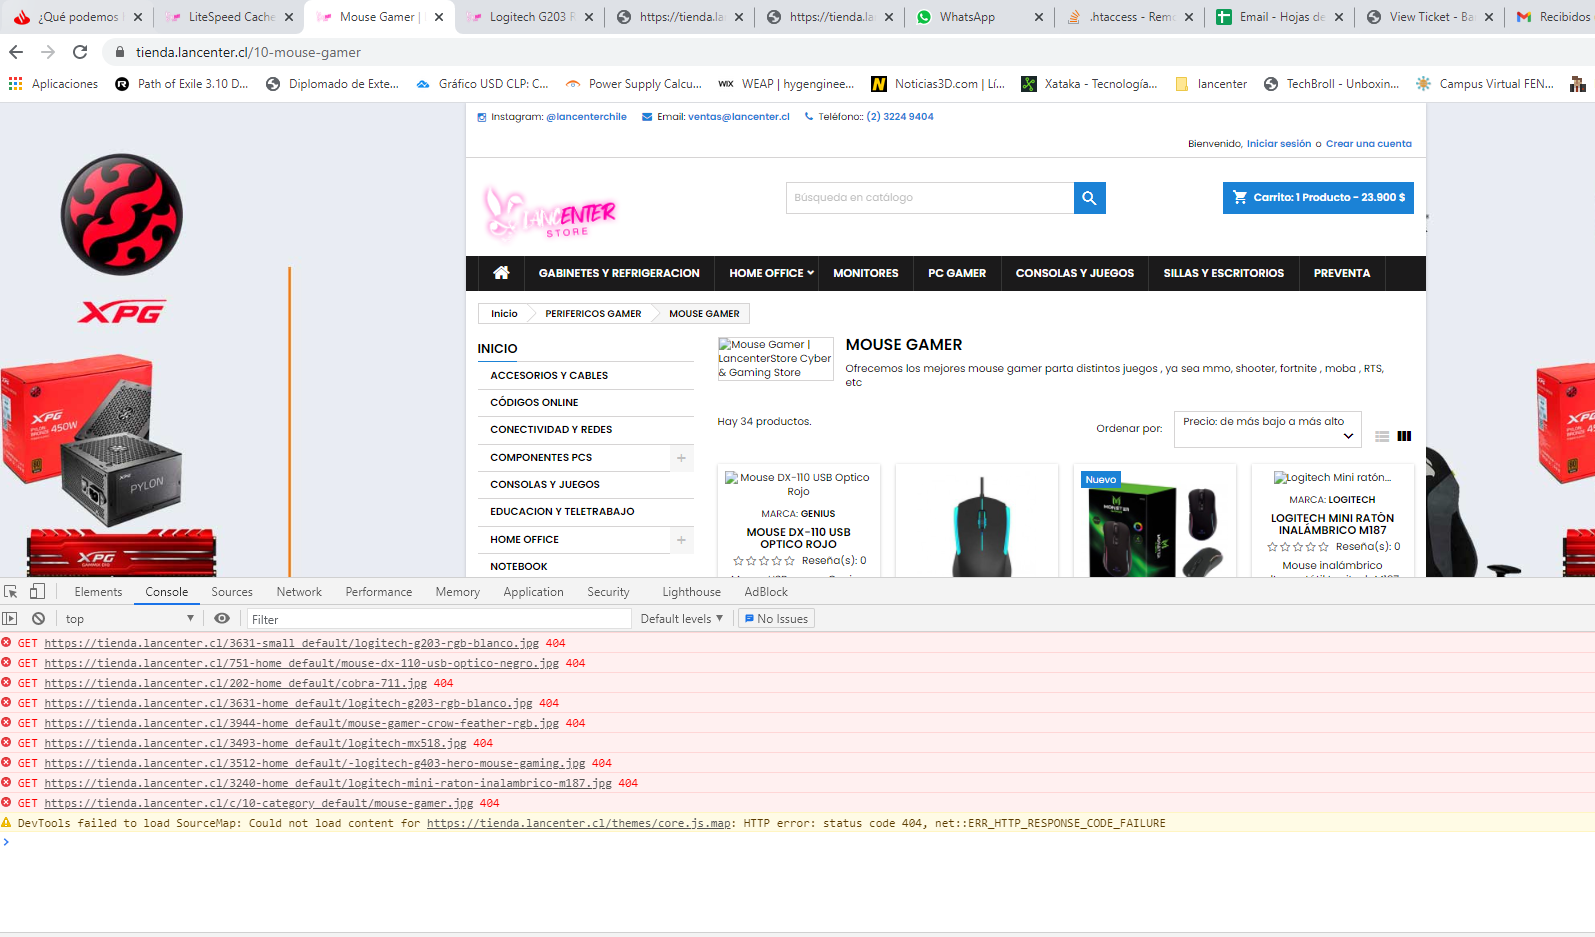This screenshot has width=1595, height=937.
Task: Open the MOUSE DX-110 USB OPTICO ROJO product
Action: [x=798, y=539]
